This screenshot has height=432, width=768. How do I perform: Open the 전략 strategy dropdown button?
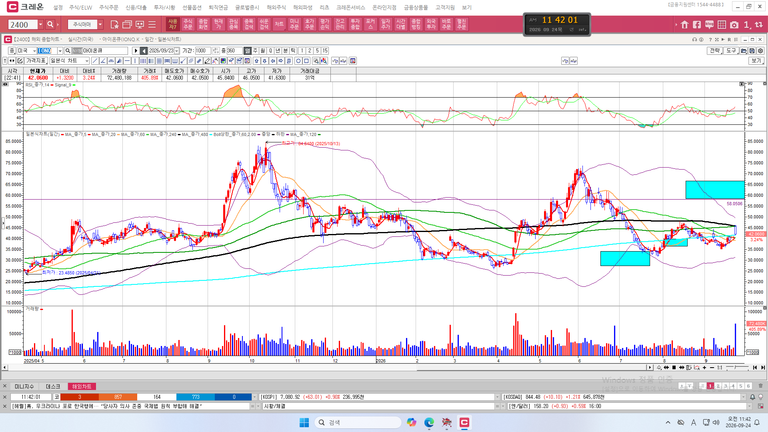(715, 50)
